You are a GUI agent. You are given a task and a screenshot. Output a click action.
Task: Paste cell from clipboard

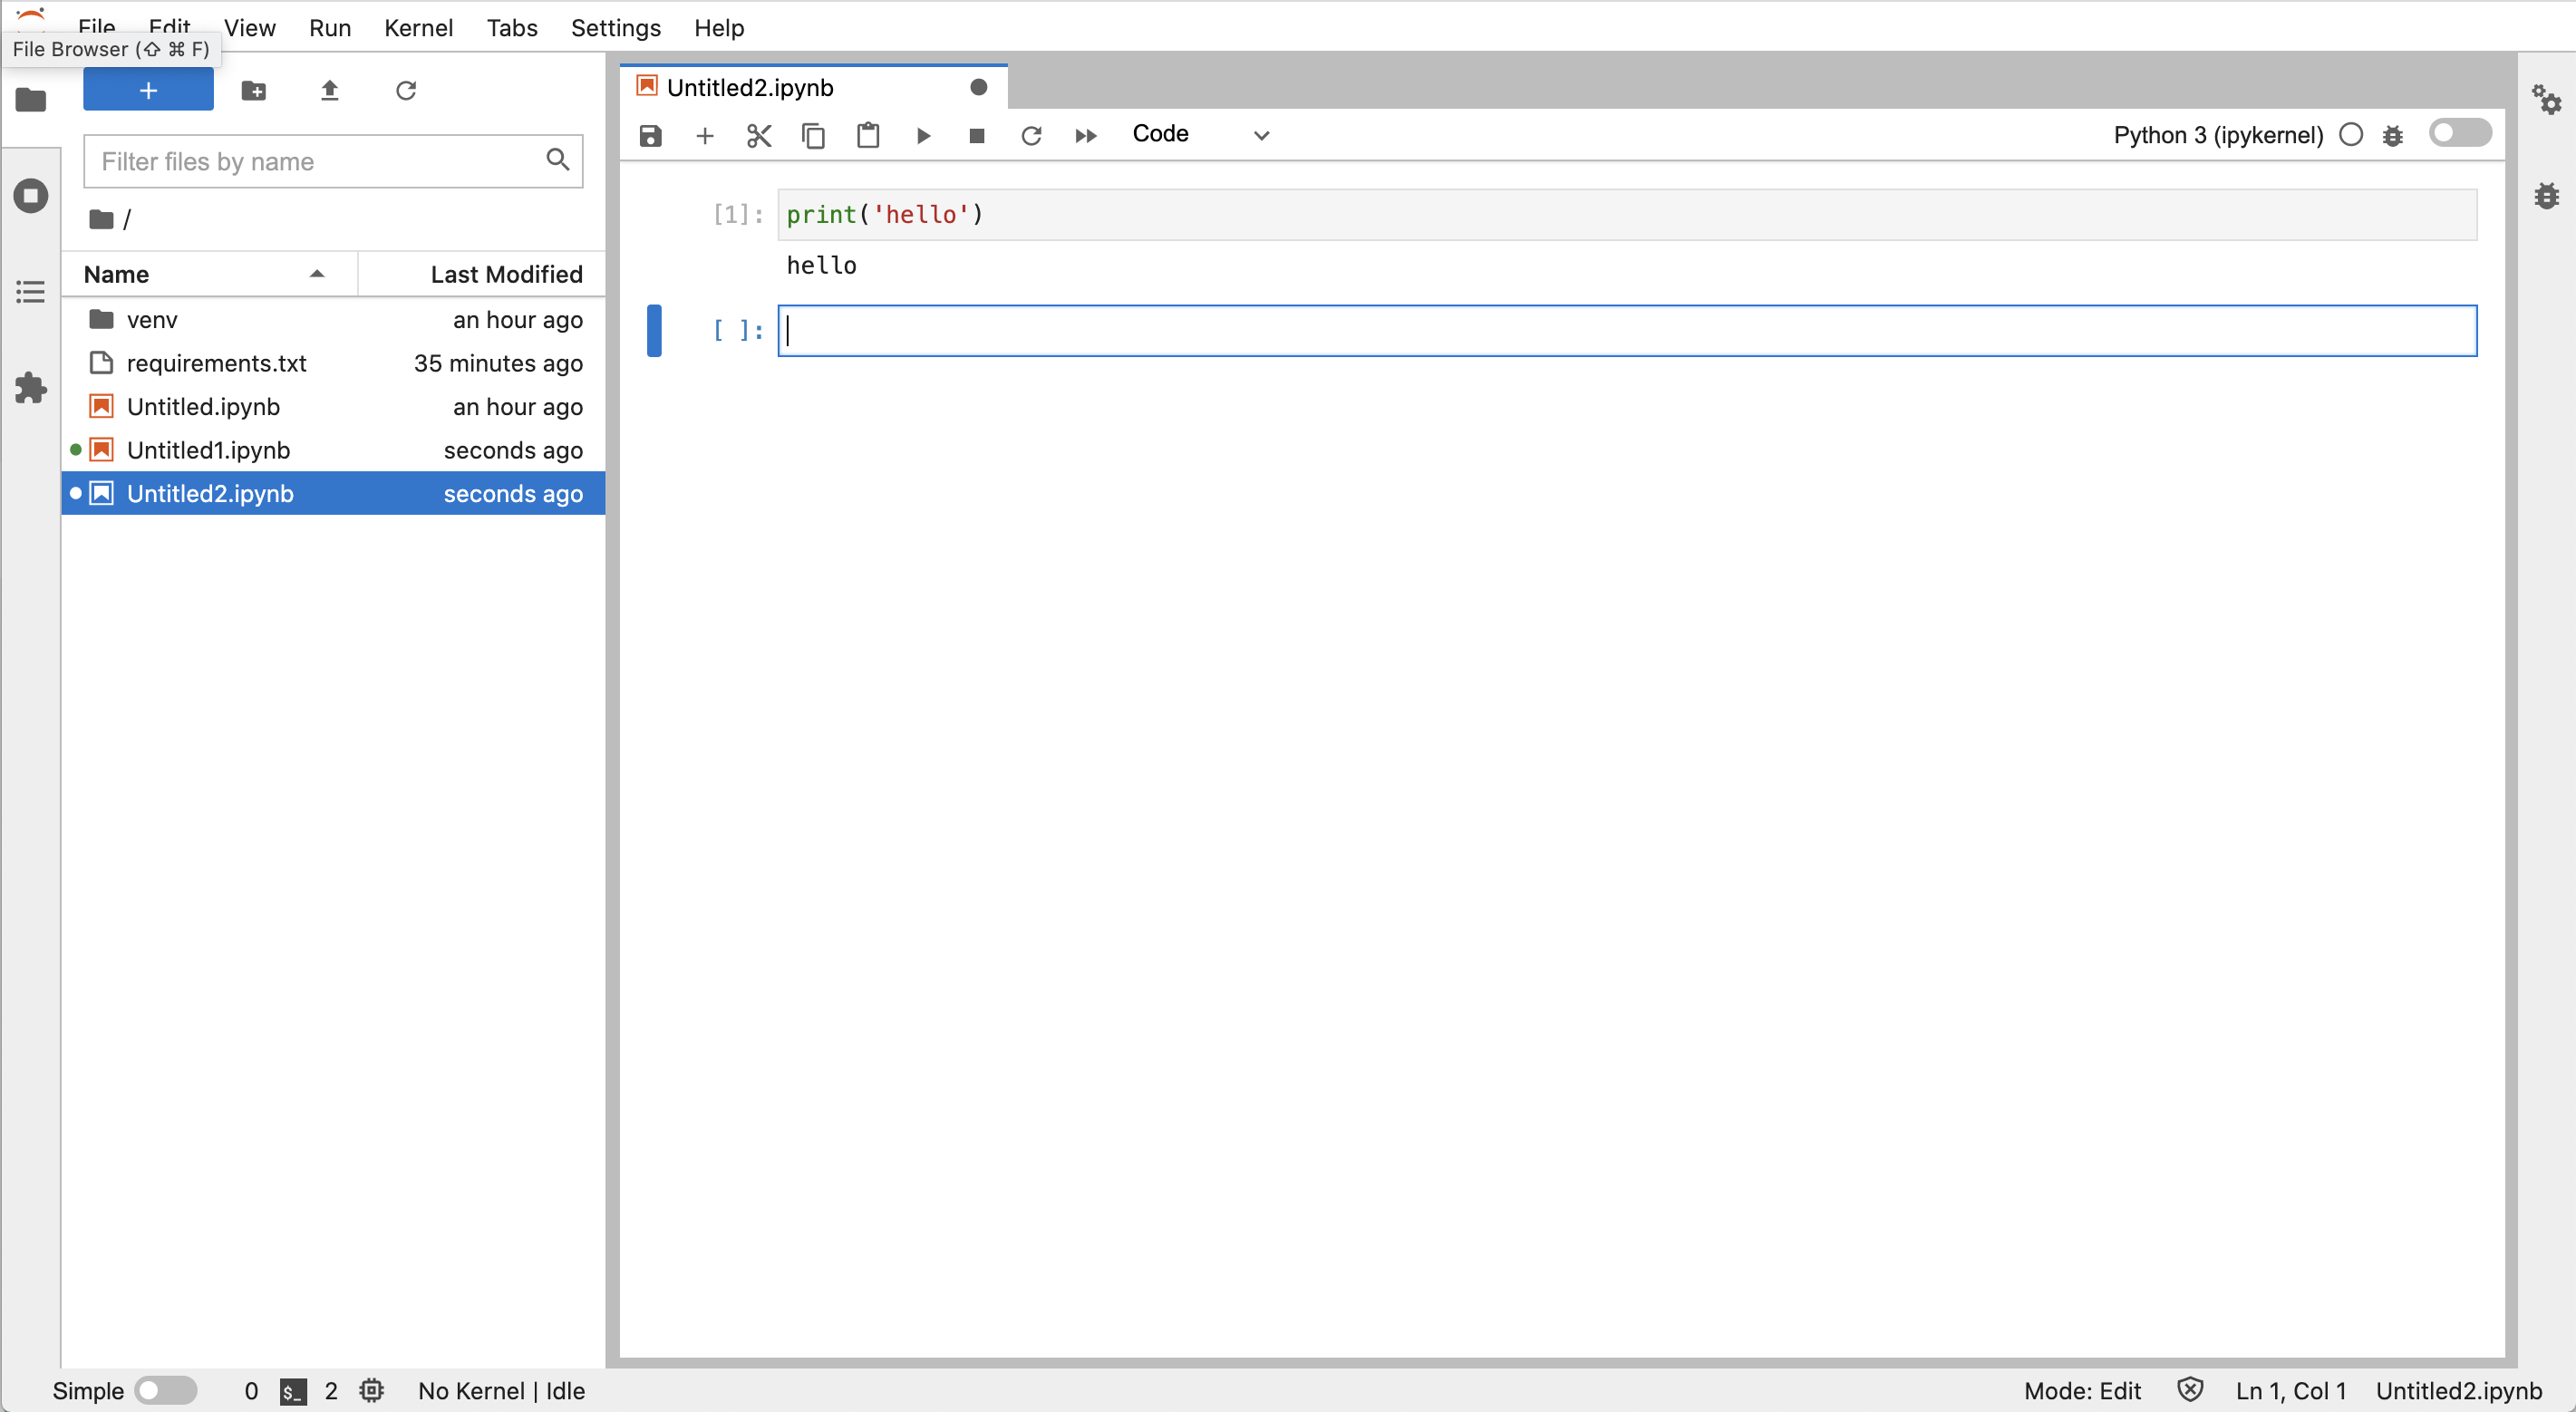pos(868,135)
